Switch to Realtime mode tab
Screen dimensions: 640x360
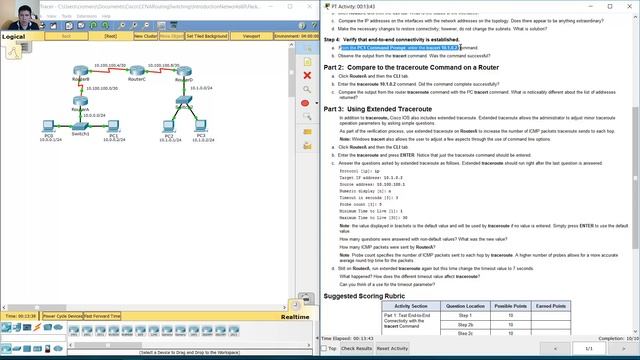[x=295, y=317]
